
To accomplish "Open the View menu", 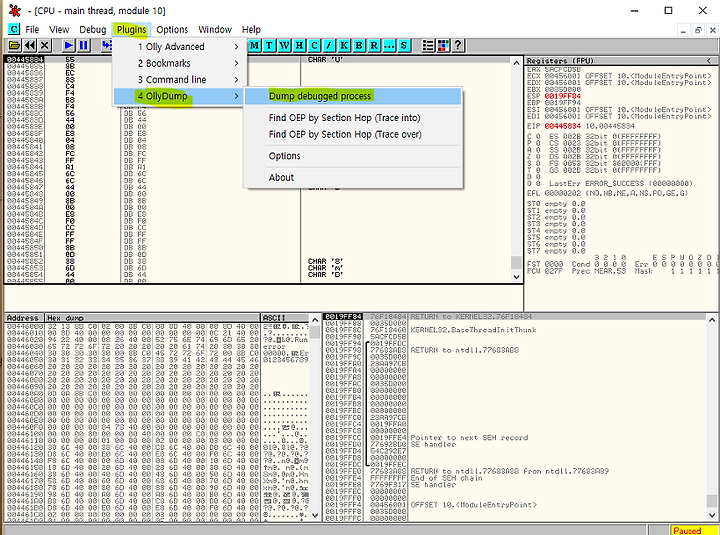I will click(59, 29).
